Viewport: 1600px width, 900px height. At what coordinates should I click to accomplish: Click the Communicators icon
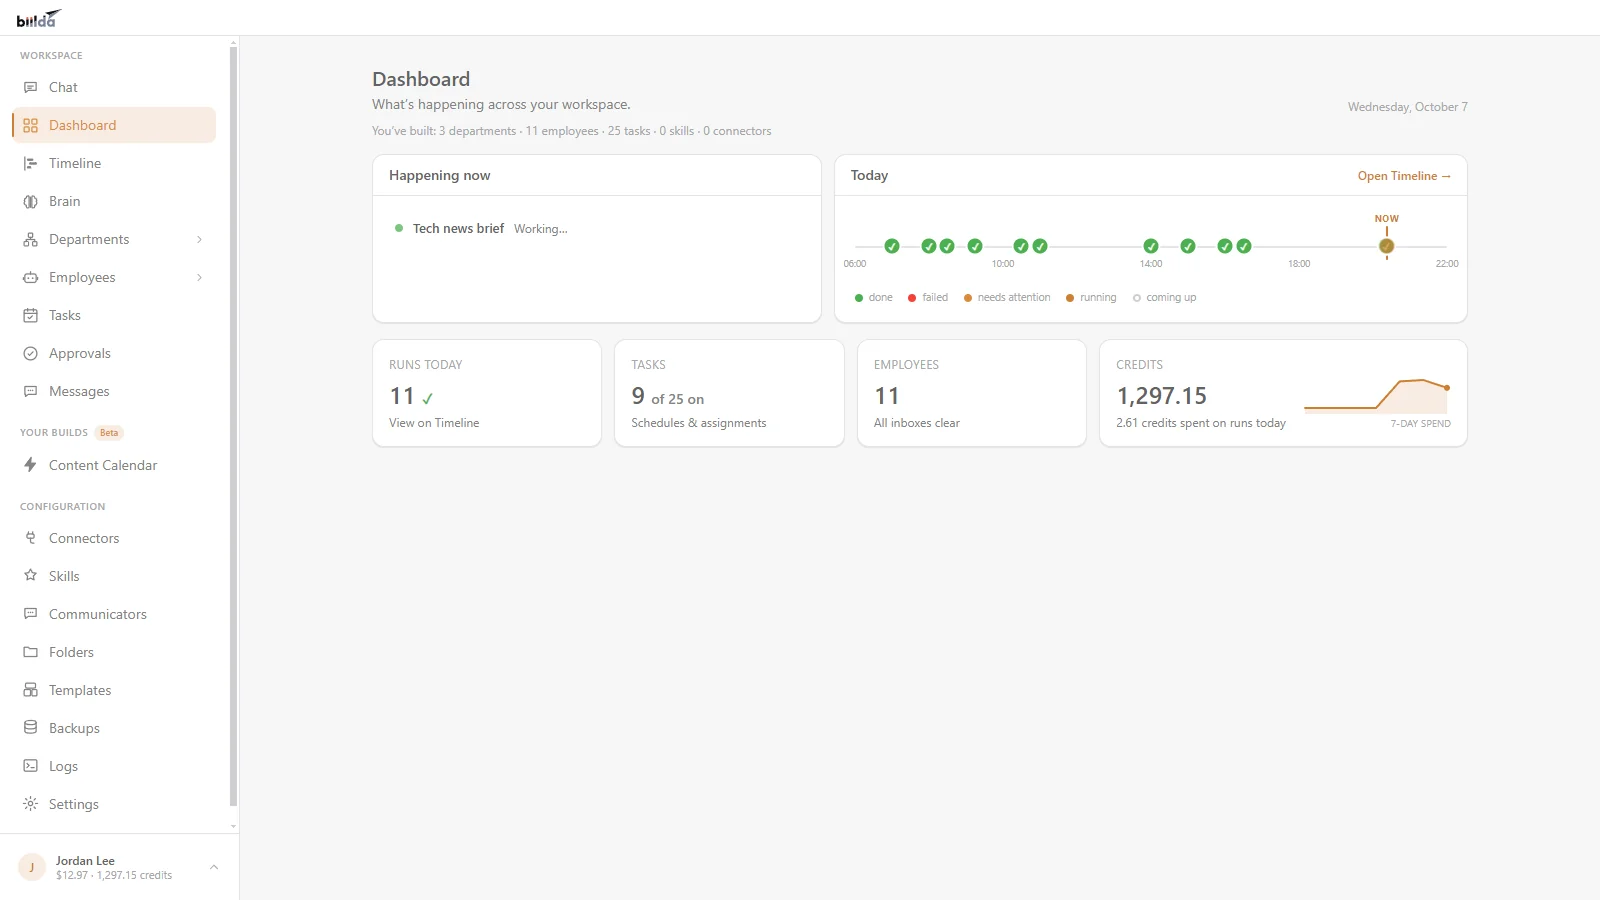tap(31, 614)
